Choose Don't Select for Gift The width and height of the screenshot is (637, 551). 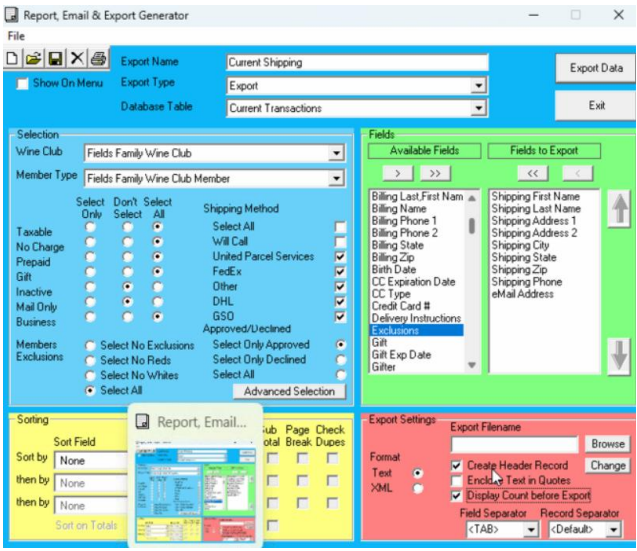[x=128, y=271]
